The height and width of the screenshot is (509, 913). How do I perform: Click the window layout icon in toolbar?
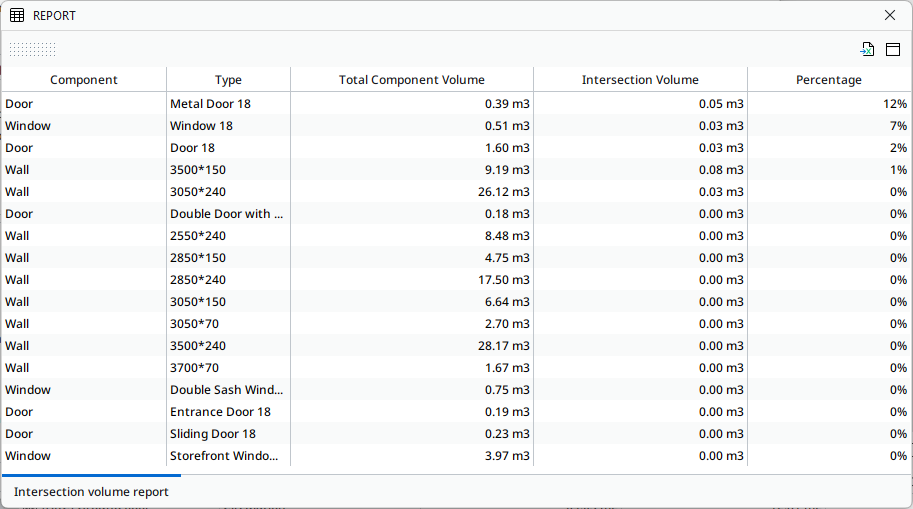(x=893, y=49)
